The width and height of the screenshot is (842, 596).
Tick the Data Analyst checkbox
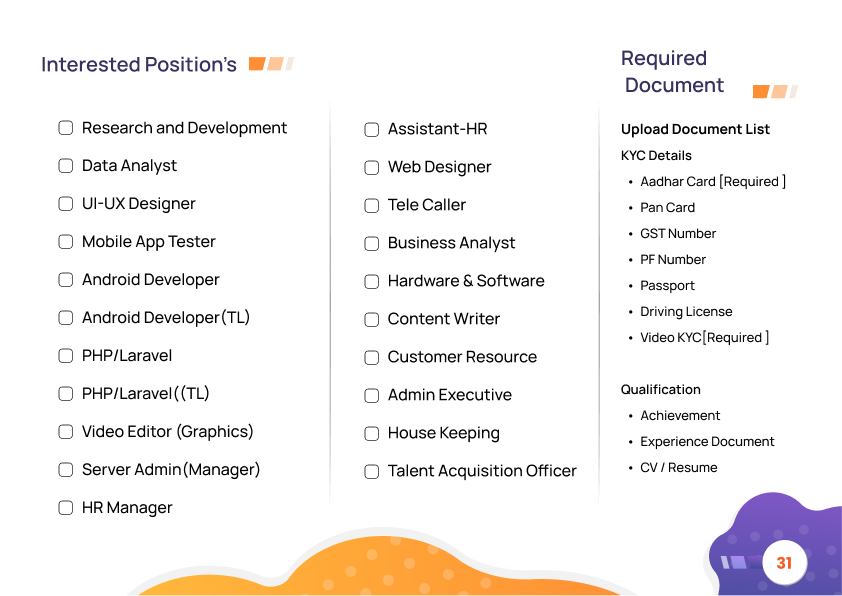pos(66,166)
